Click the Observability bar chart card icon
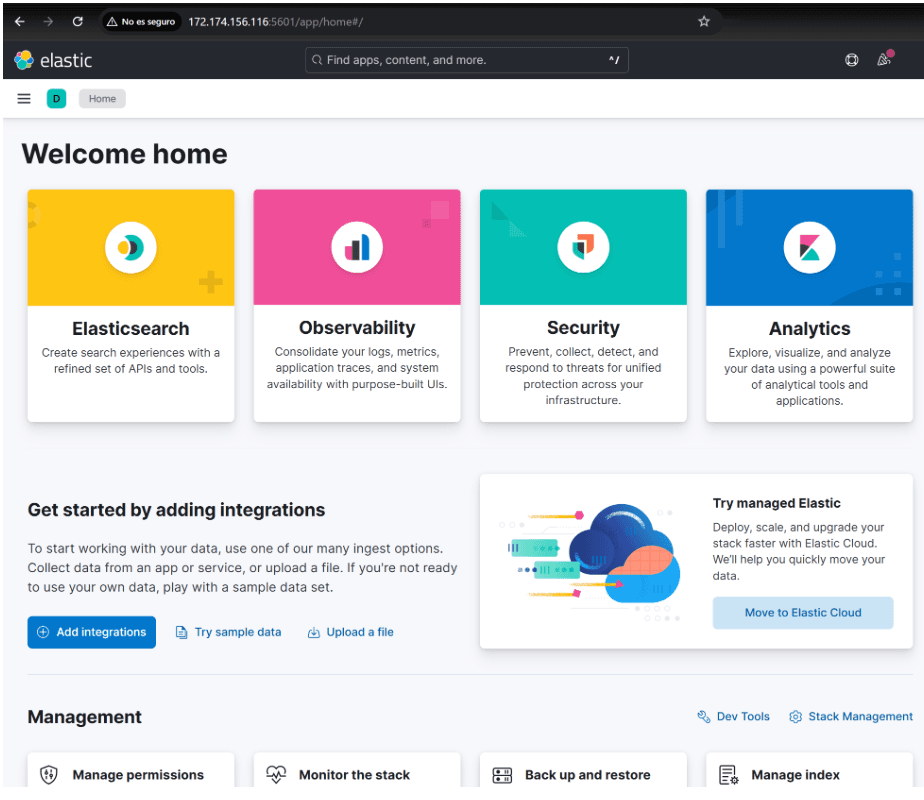Viewport: 924px width, 800px height. click(356, 246)
